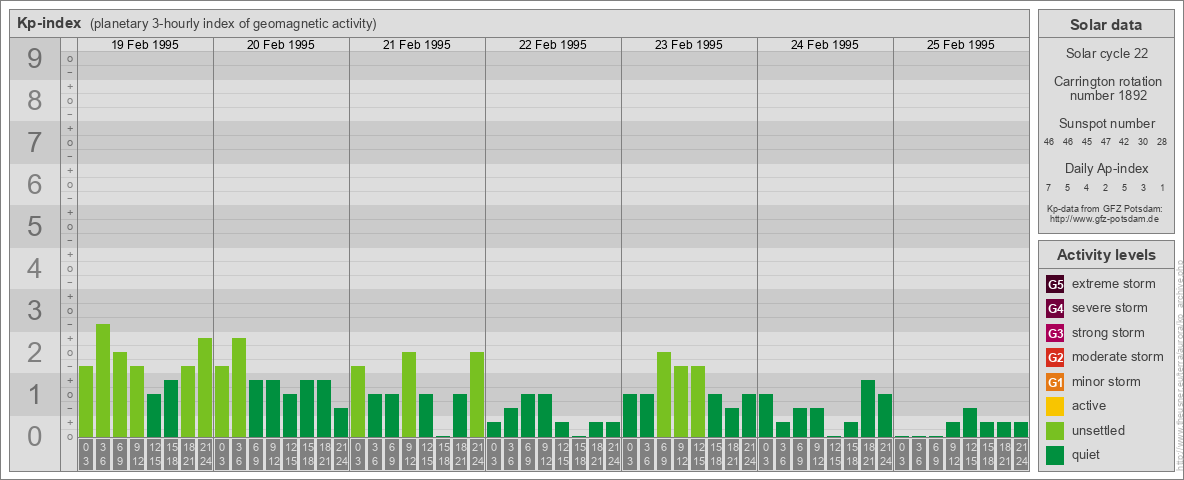Viewport: 1184px width, 480px height.
Task: Click sunspot number value 30
Action: point(1142,142)
